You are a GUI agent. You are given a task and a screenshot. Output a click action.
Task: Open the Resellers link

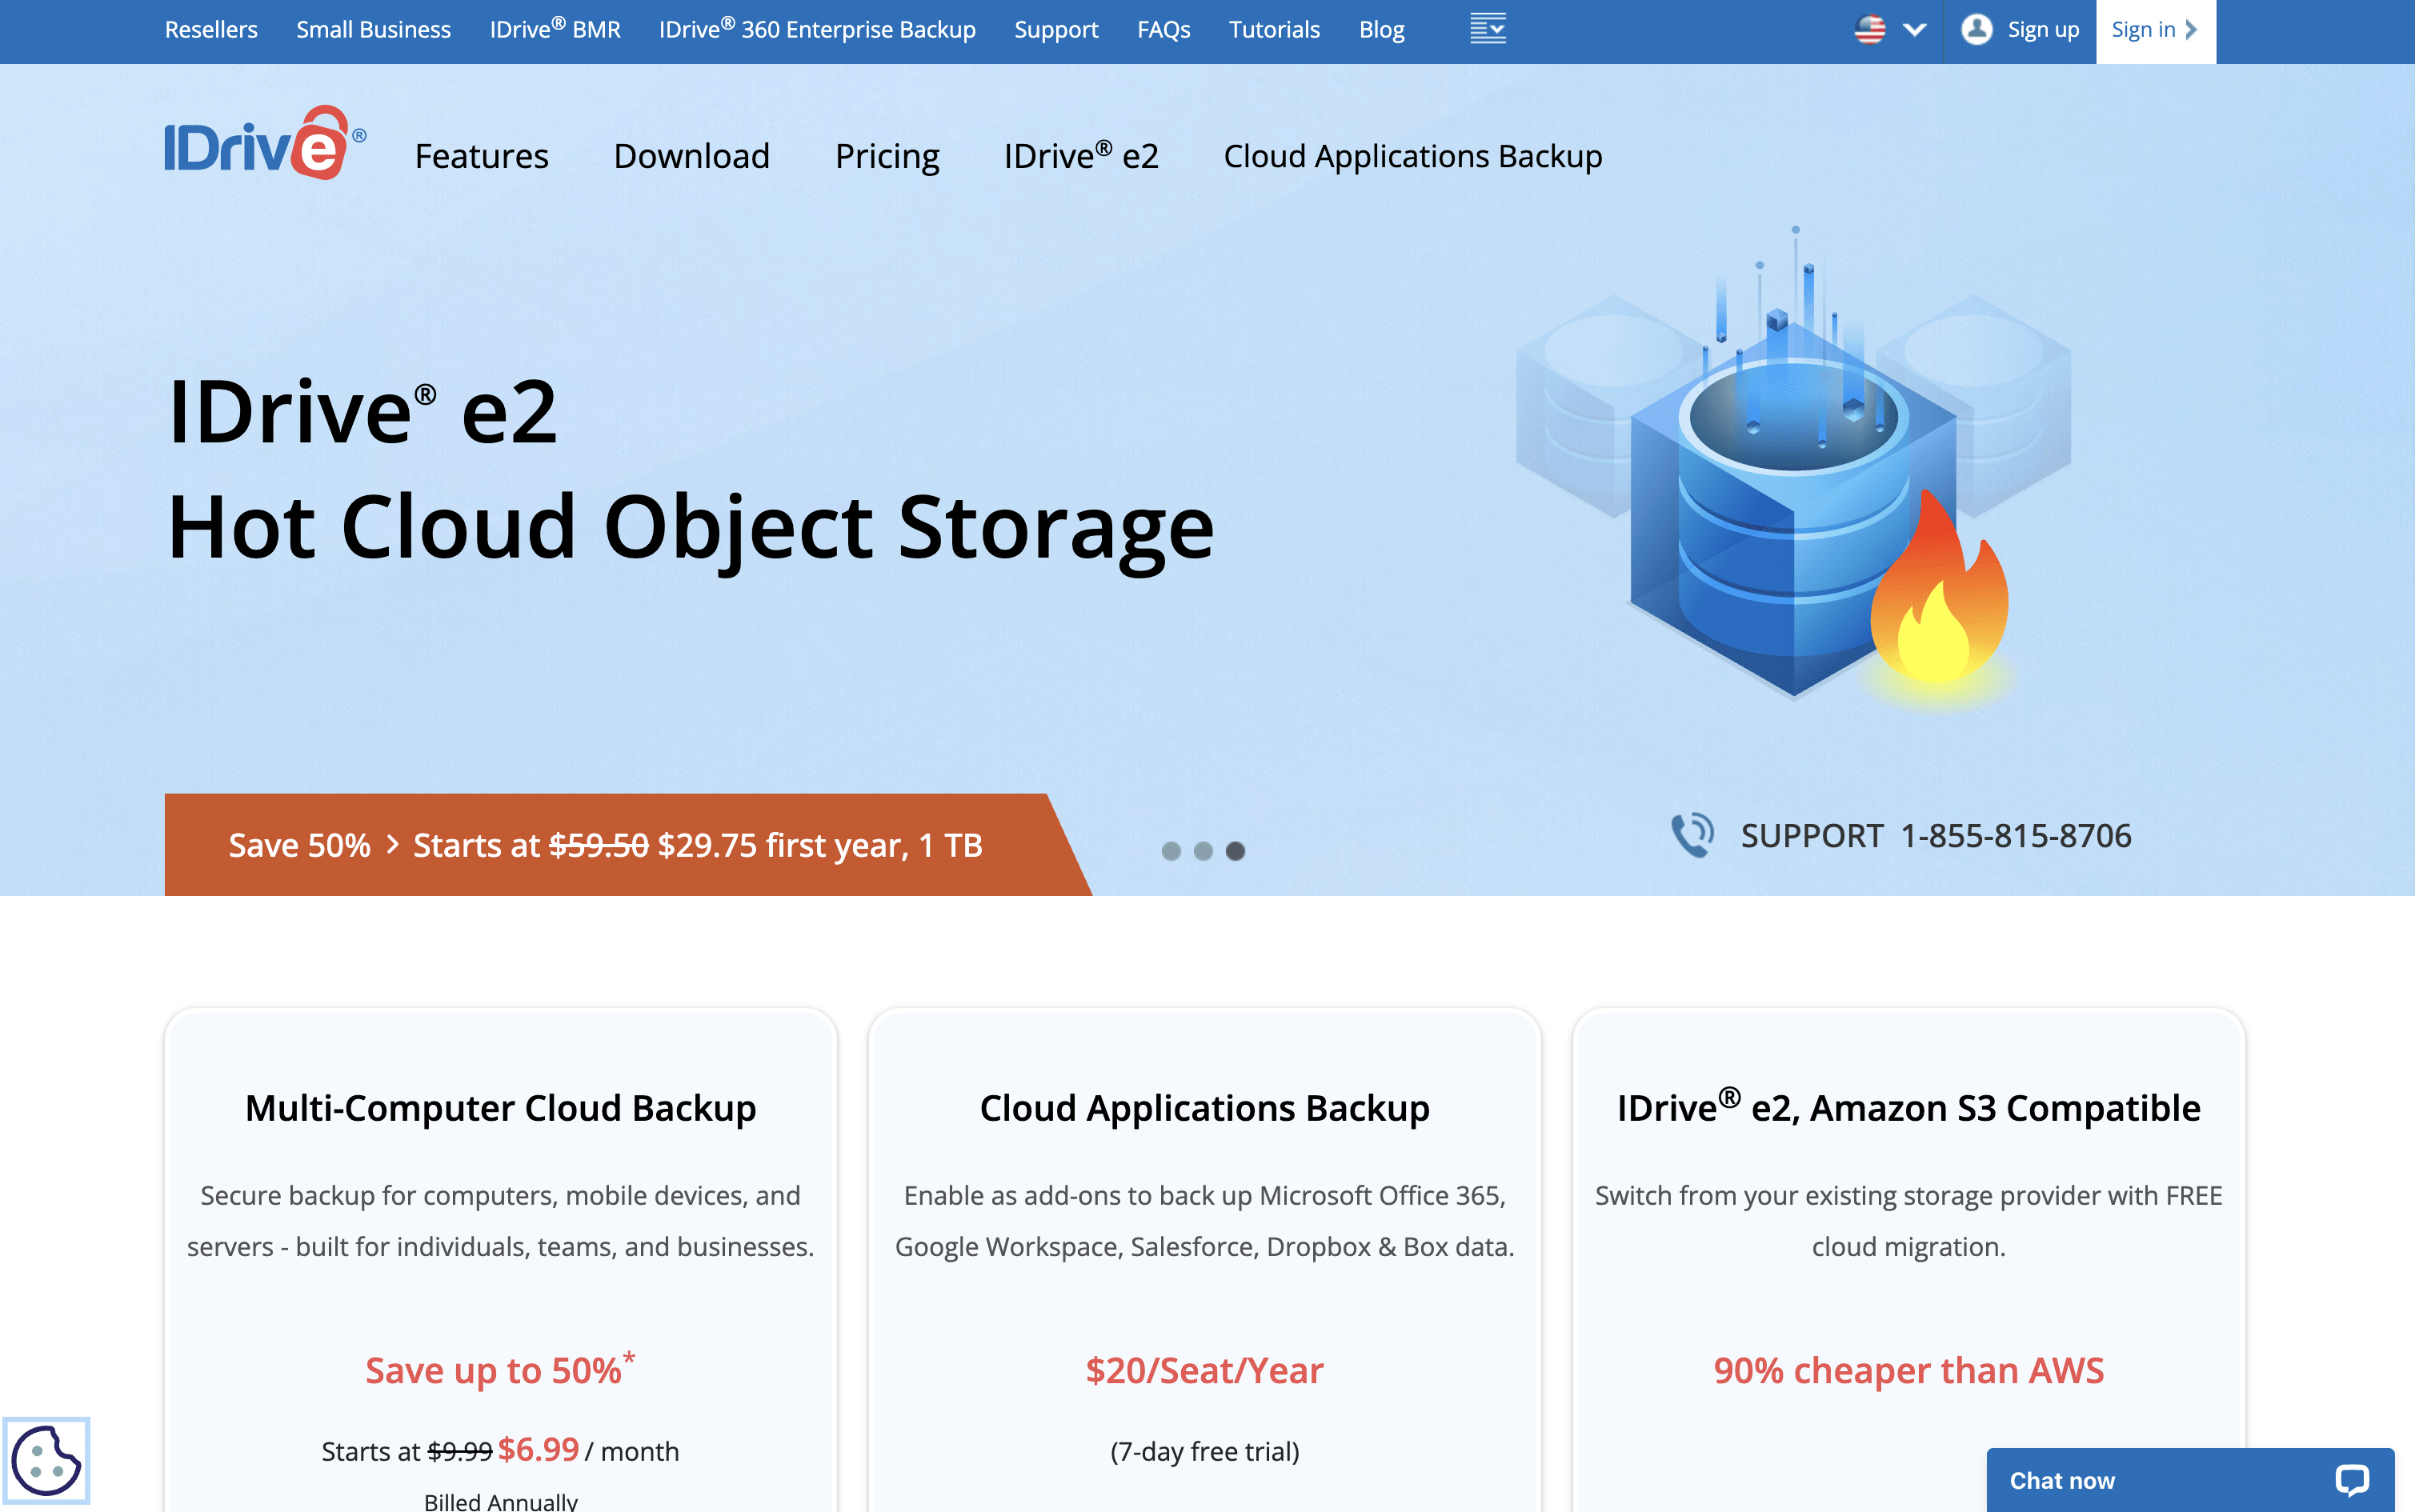[x=211, y=30]
